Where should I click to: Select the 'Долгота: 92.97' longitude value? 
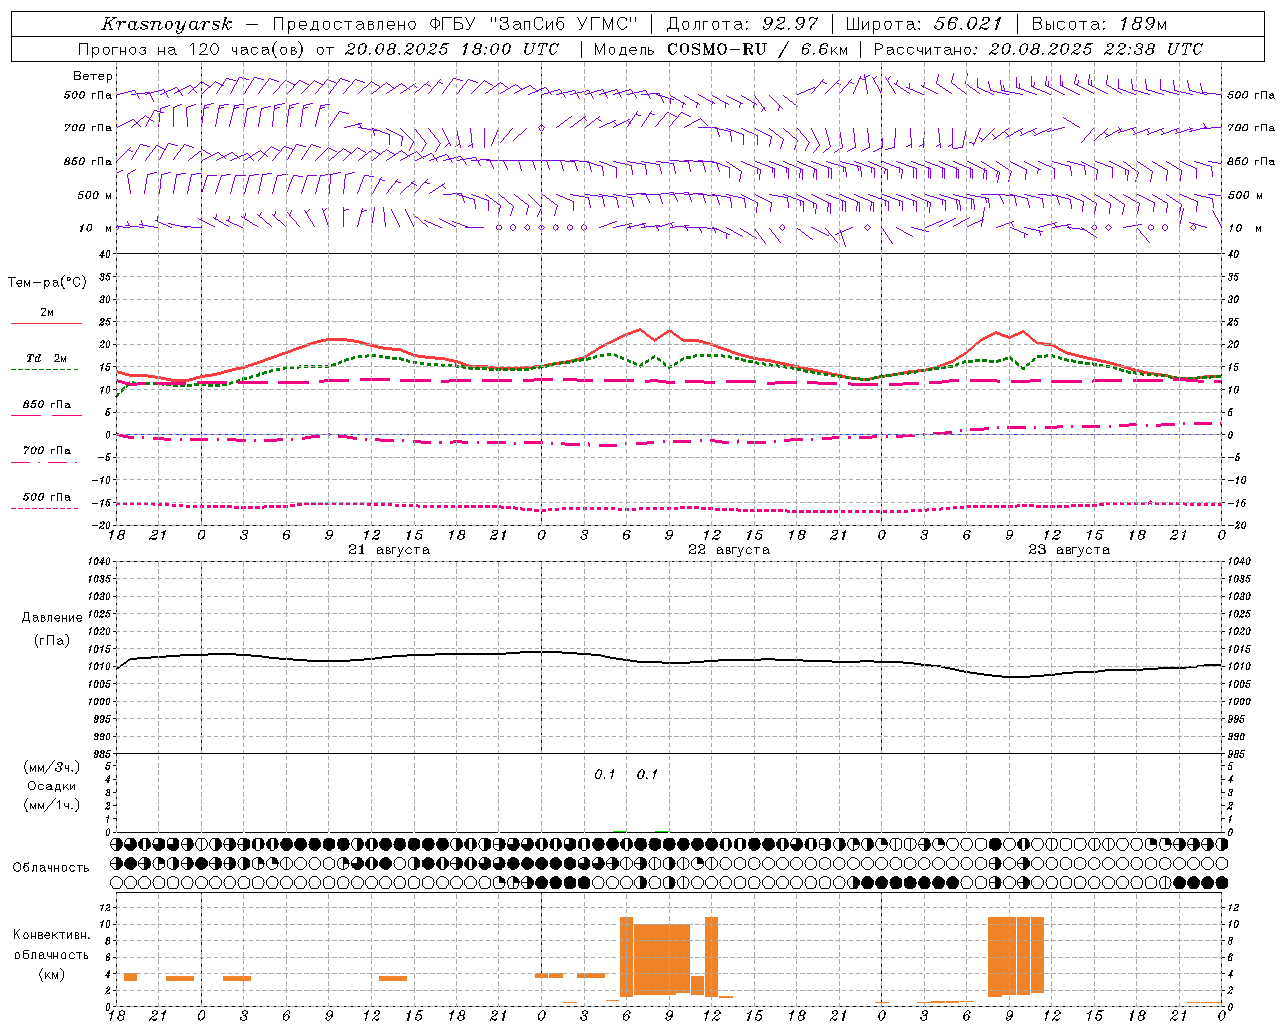point(742,24)
